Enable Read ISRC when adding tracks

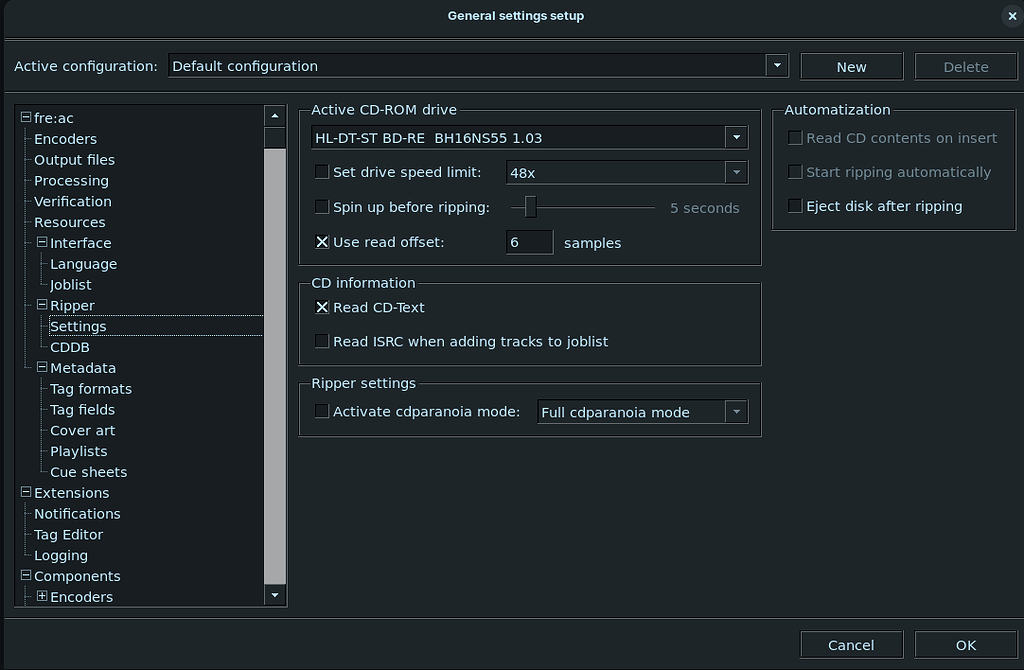[x=321, y=341]
